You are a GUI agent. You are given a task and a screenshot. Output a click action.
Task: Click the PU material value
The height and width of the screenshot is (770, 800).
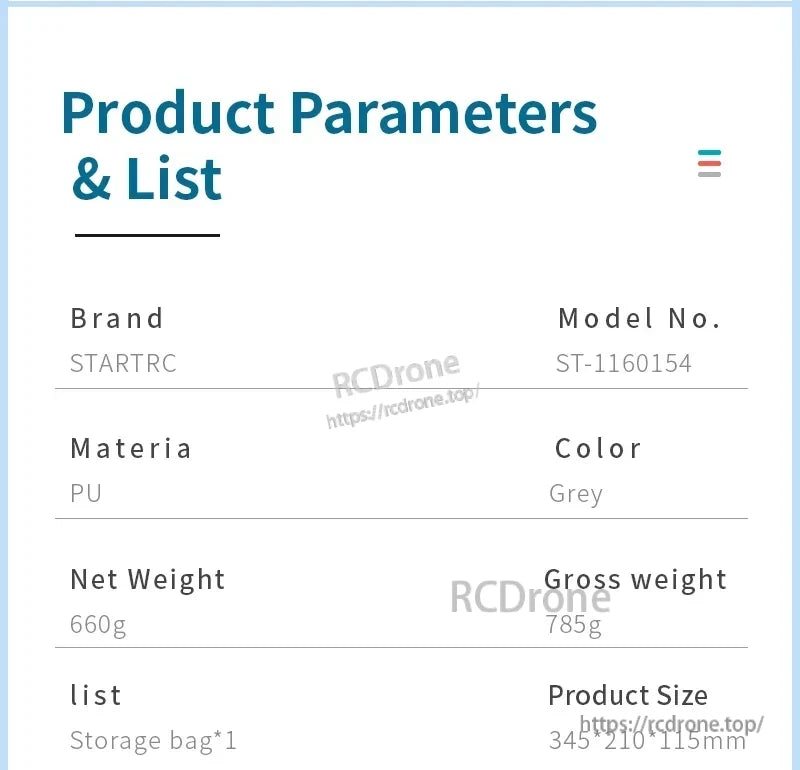[x=86, y=493]
